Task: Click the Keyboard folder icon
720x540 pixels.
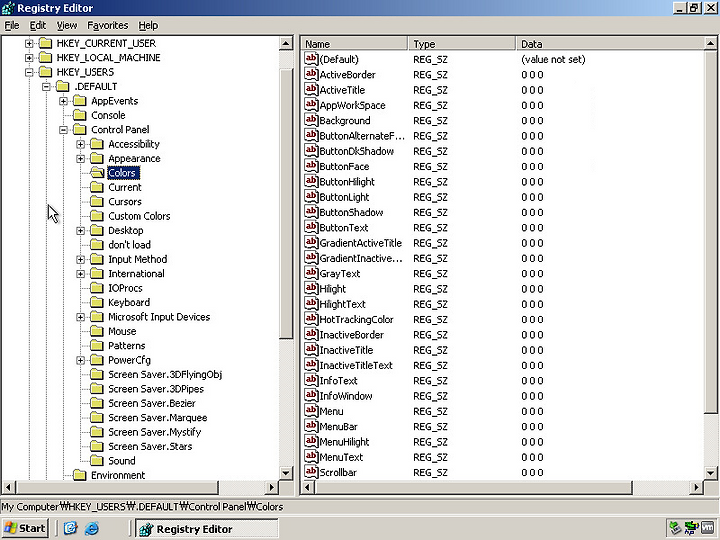Action: [x=97, y=302]
